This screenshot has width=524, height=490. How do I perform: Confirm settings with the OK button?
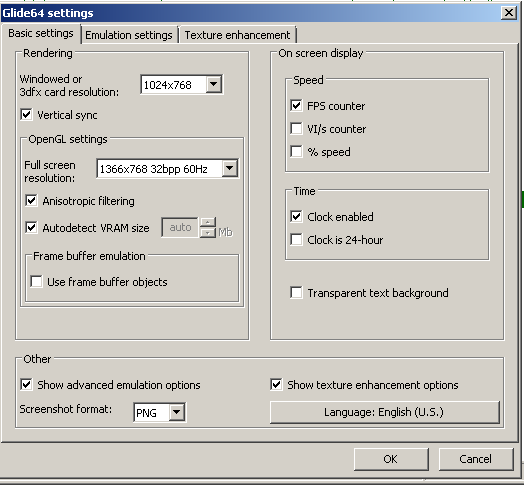391,459
